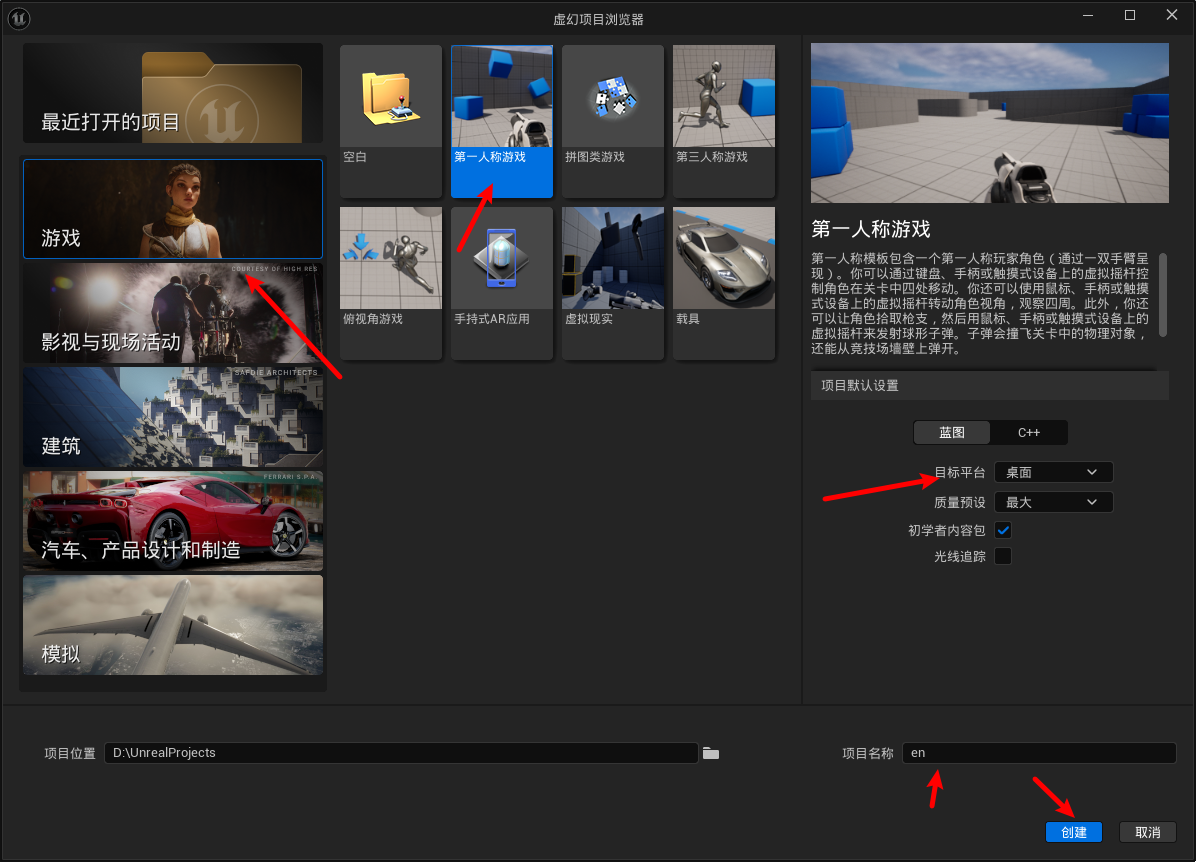Minimize the project browser window

point(1088,15)
